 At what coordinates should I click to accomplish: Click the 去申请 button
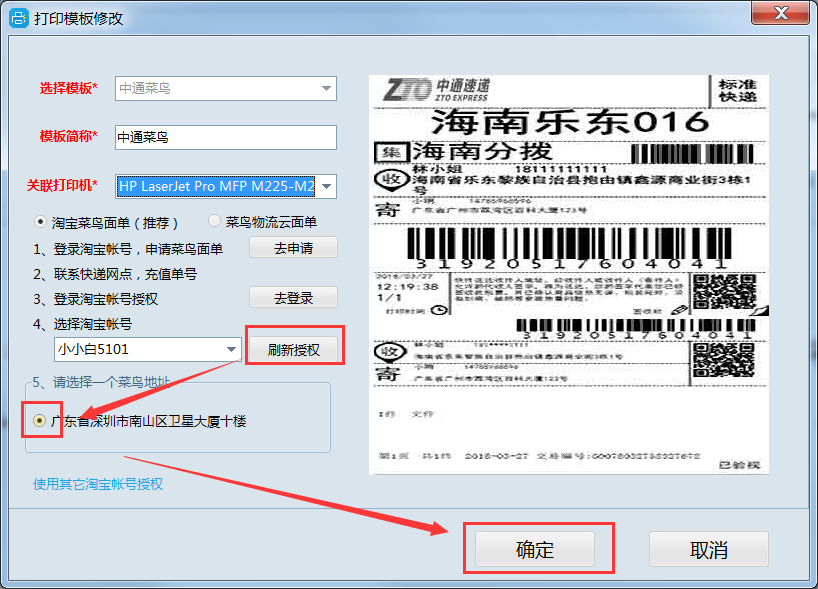pyautogui.click(x=294, y=248)
